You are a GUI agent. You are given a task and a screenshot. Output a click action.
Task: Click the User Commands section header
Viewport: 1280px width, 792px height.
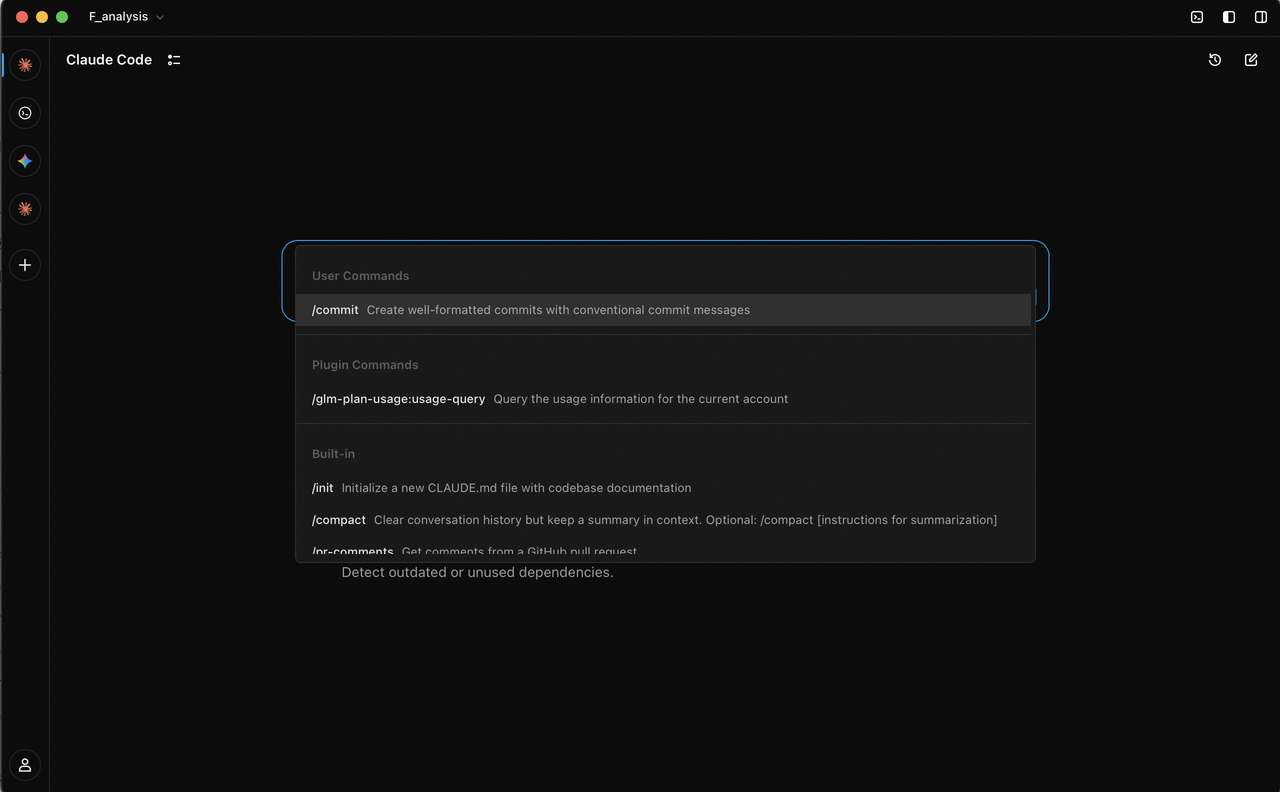(x=360, y=276)
